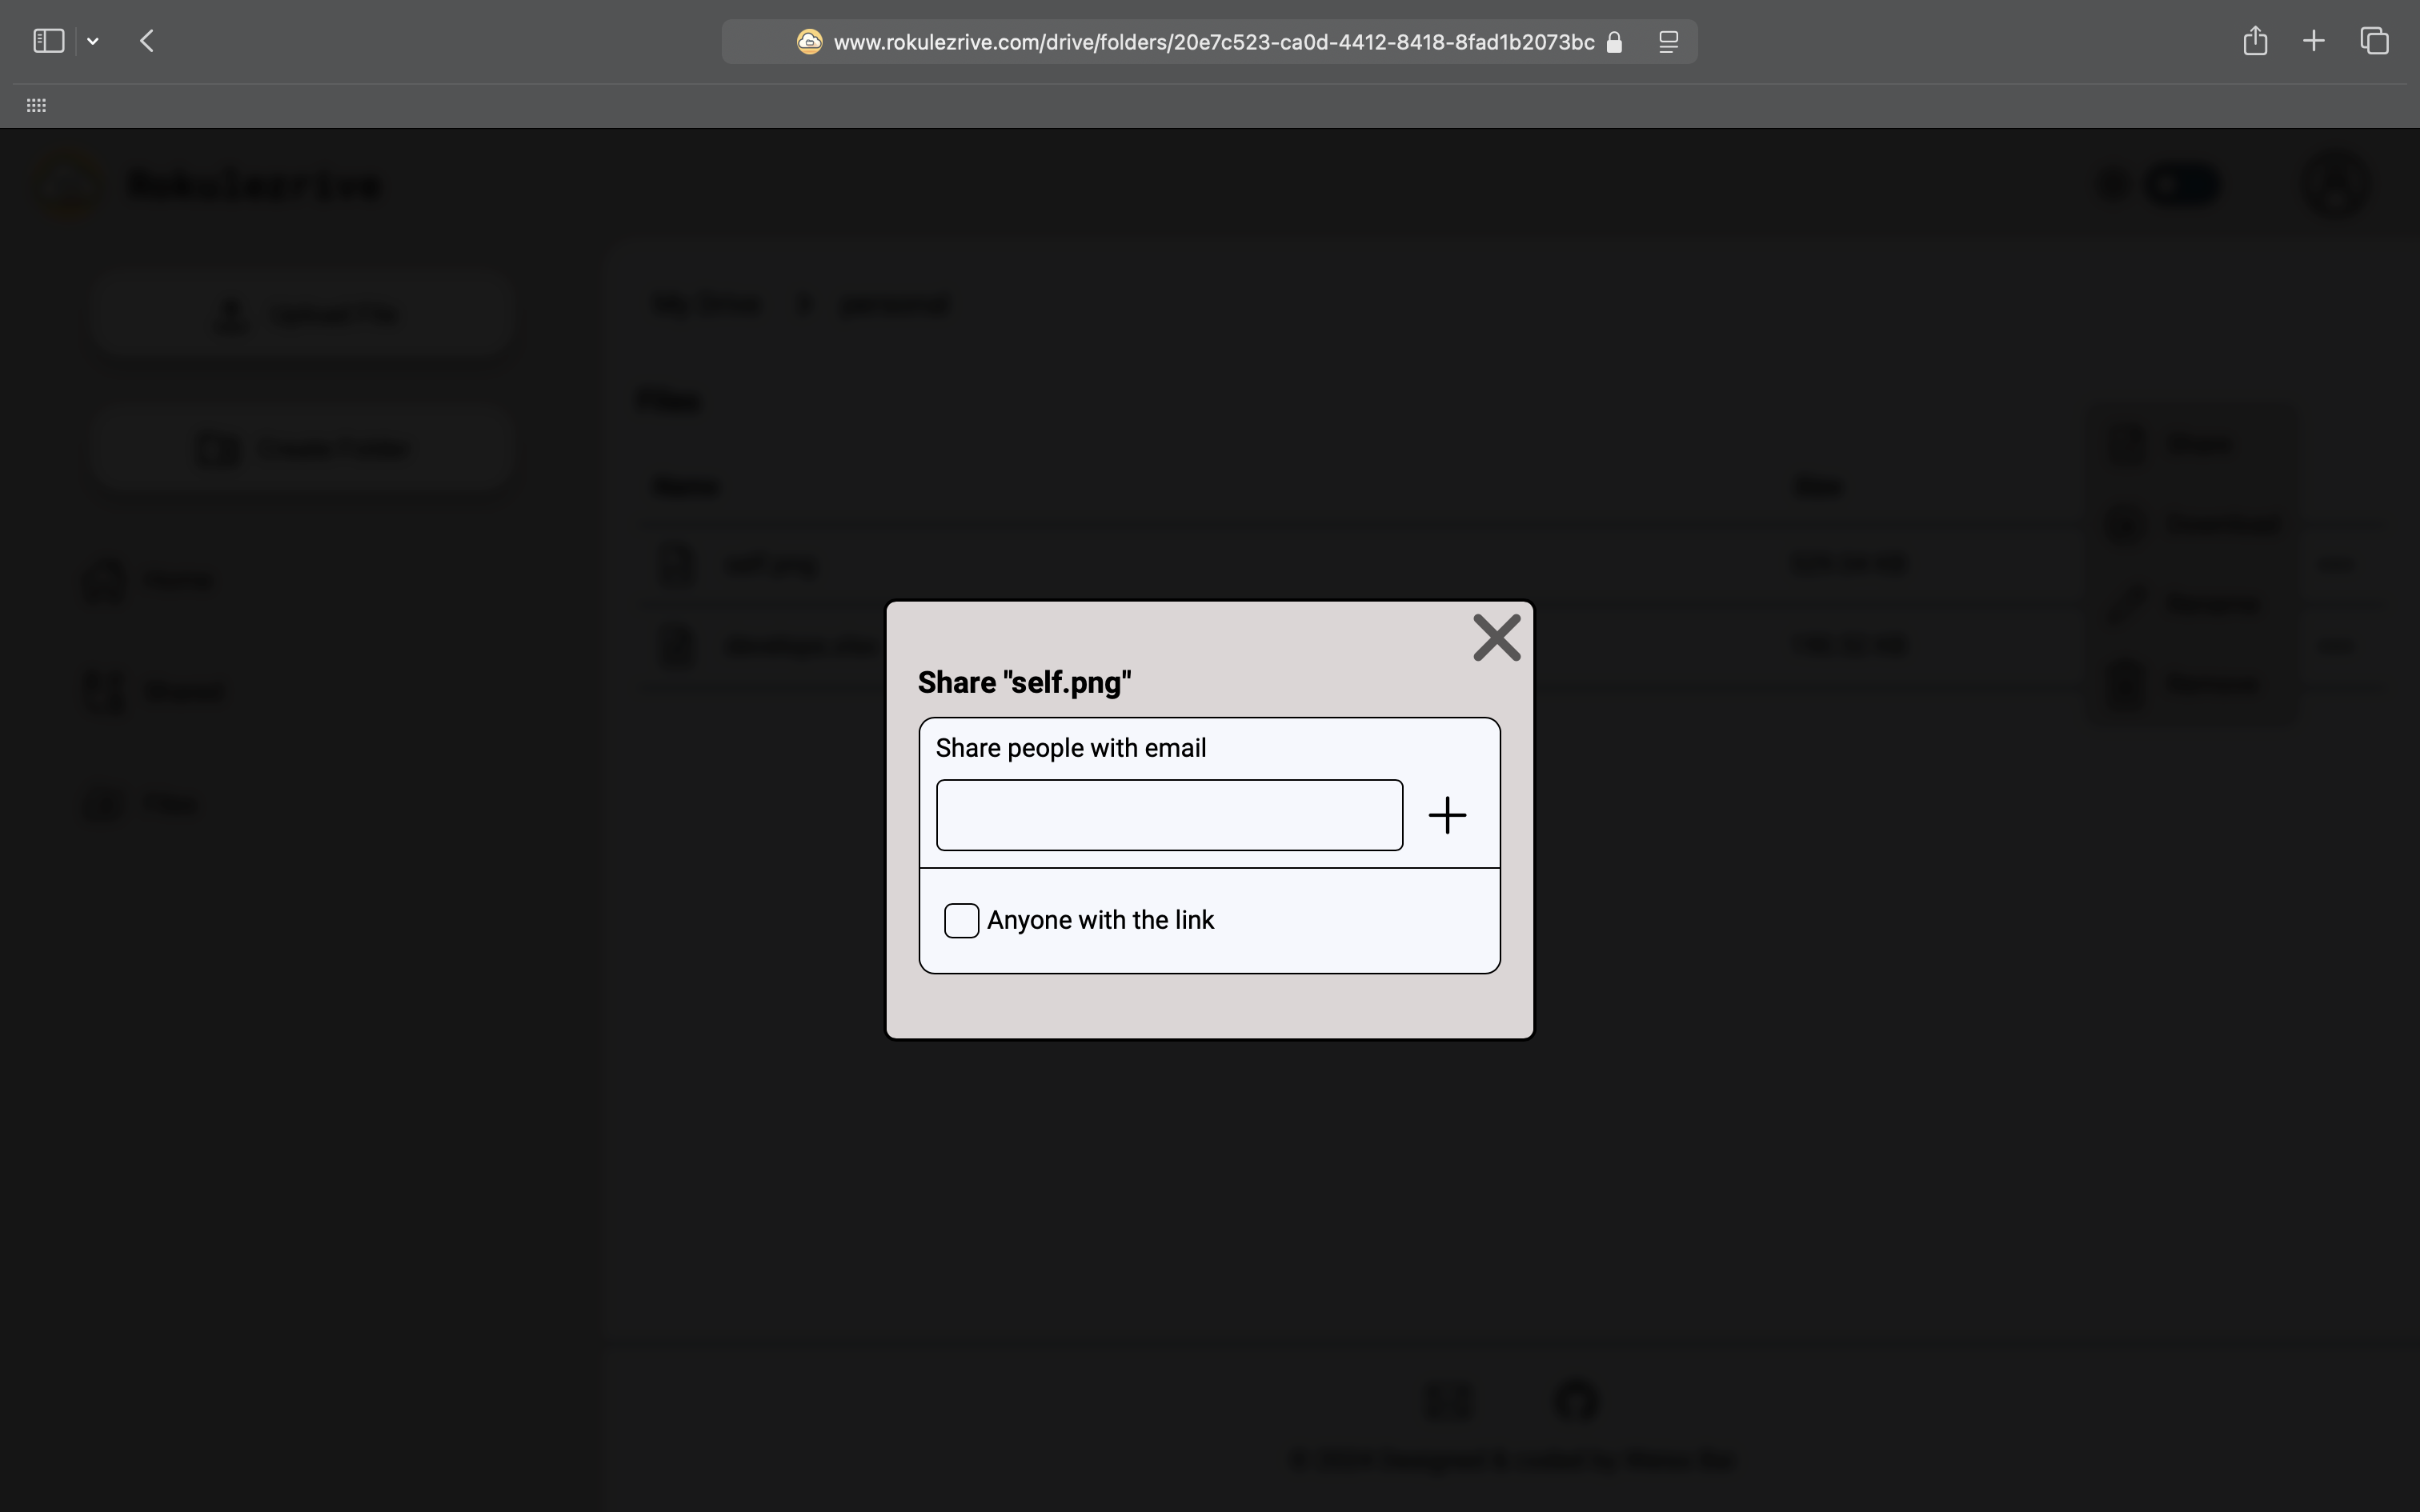The height and width of the screenshot is (1512, 2420).
Task: Toggle the Safari sidebar icon
Action: 49,41
